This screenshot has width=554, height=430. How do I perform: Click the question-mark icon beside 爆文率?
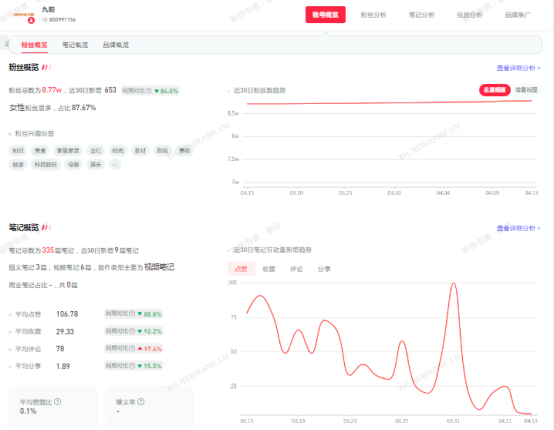tap(141, 402)
